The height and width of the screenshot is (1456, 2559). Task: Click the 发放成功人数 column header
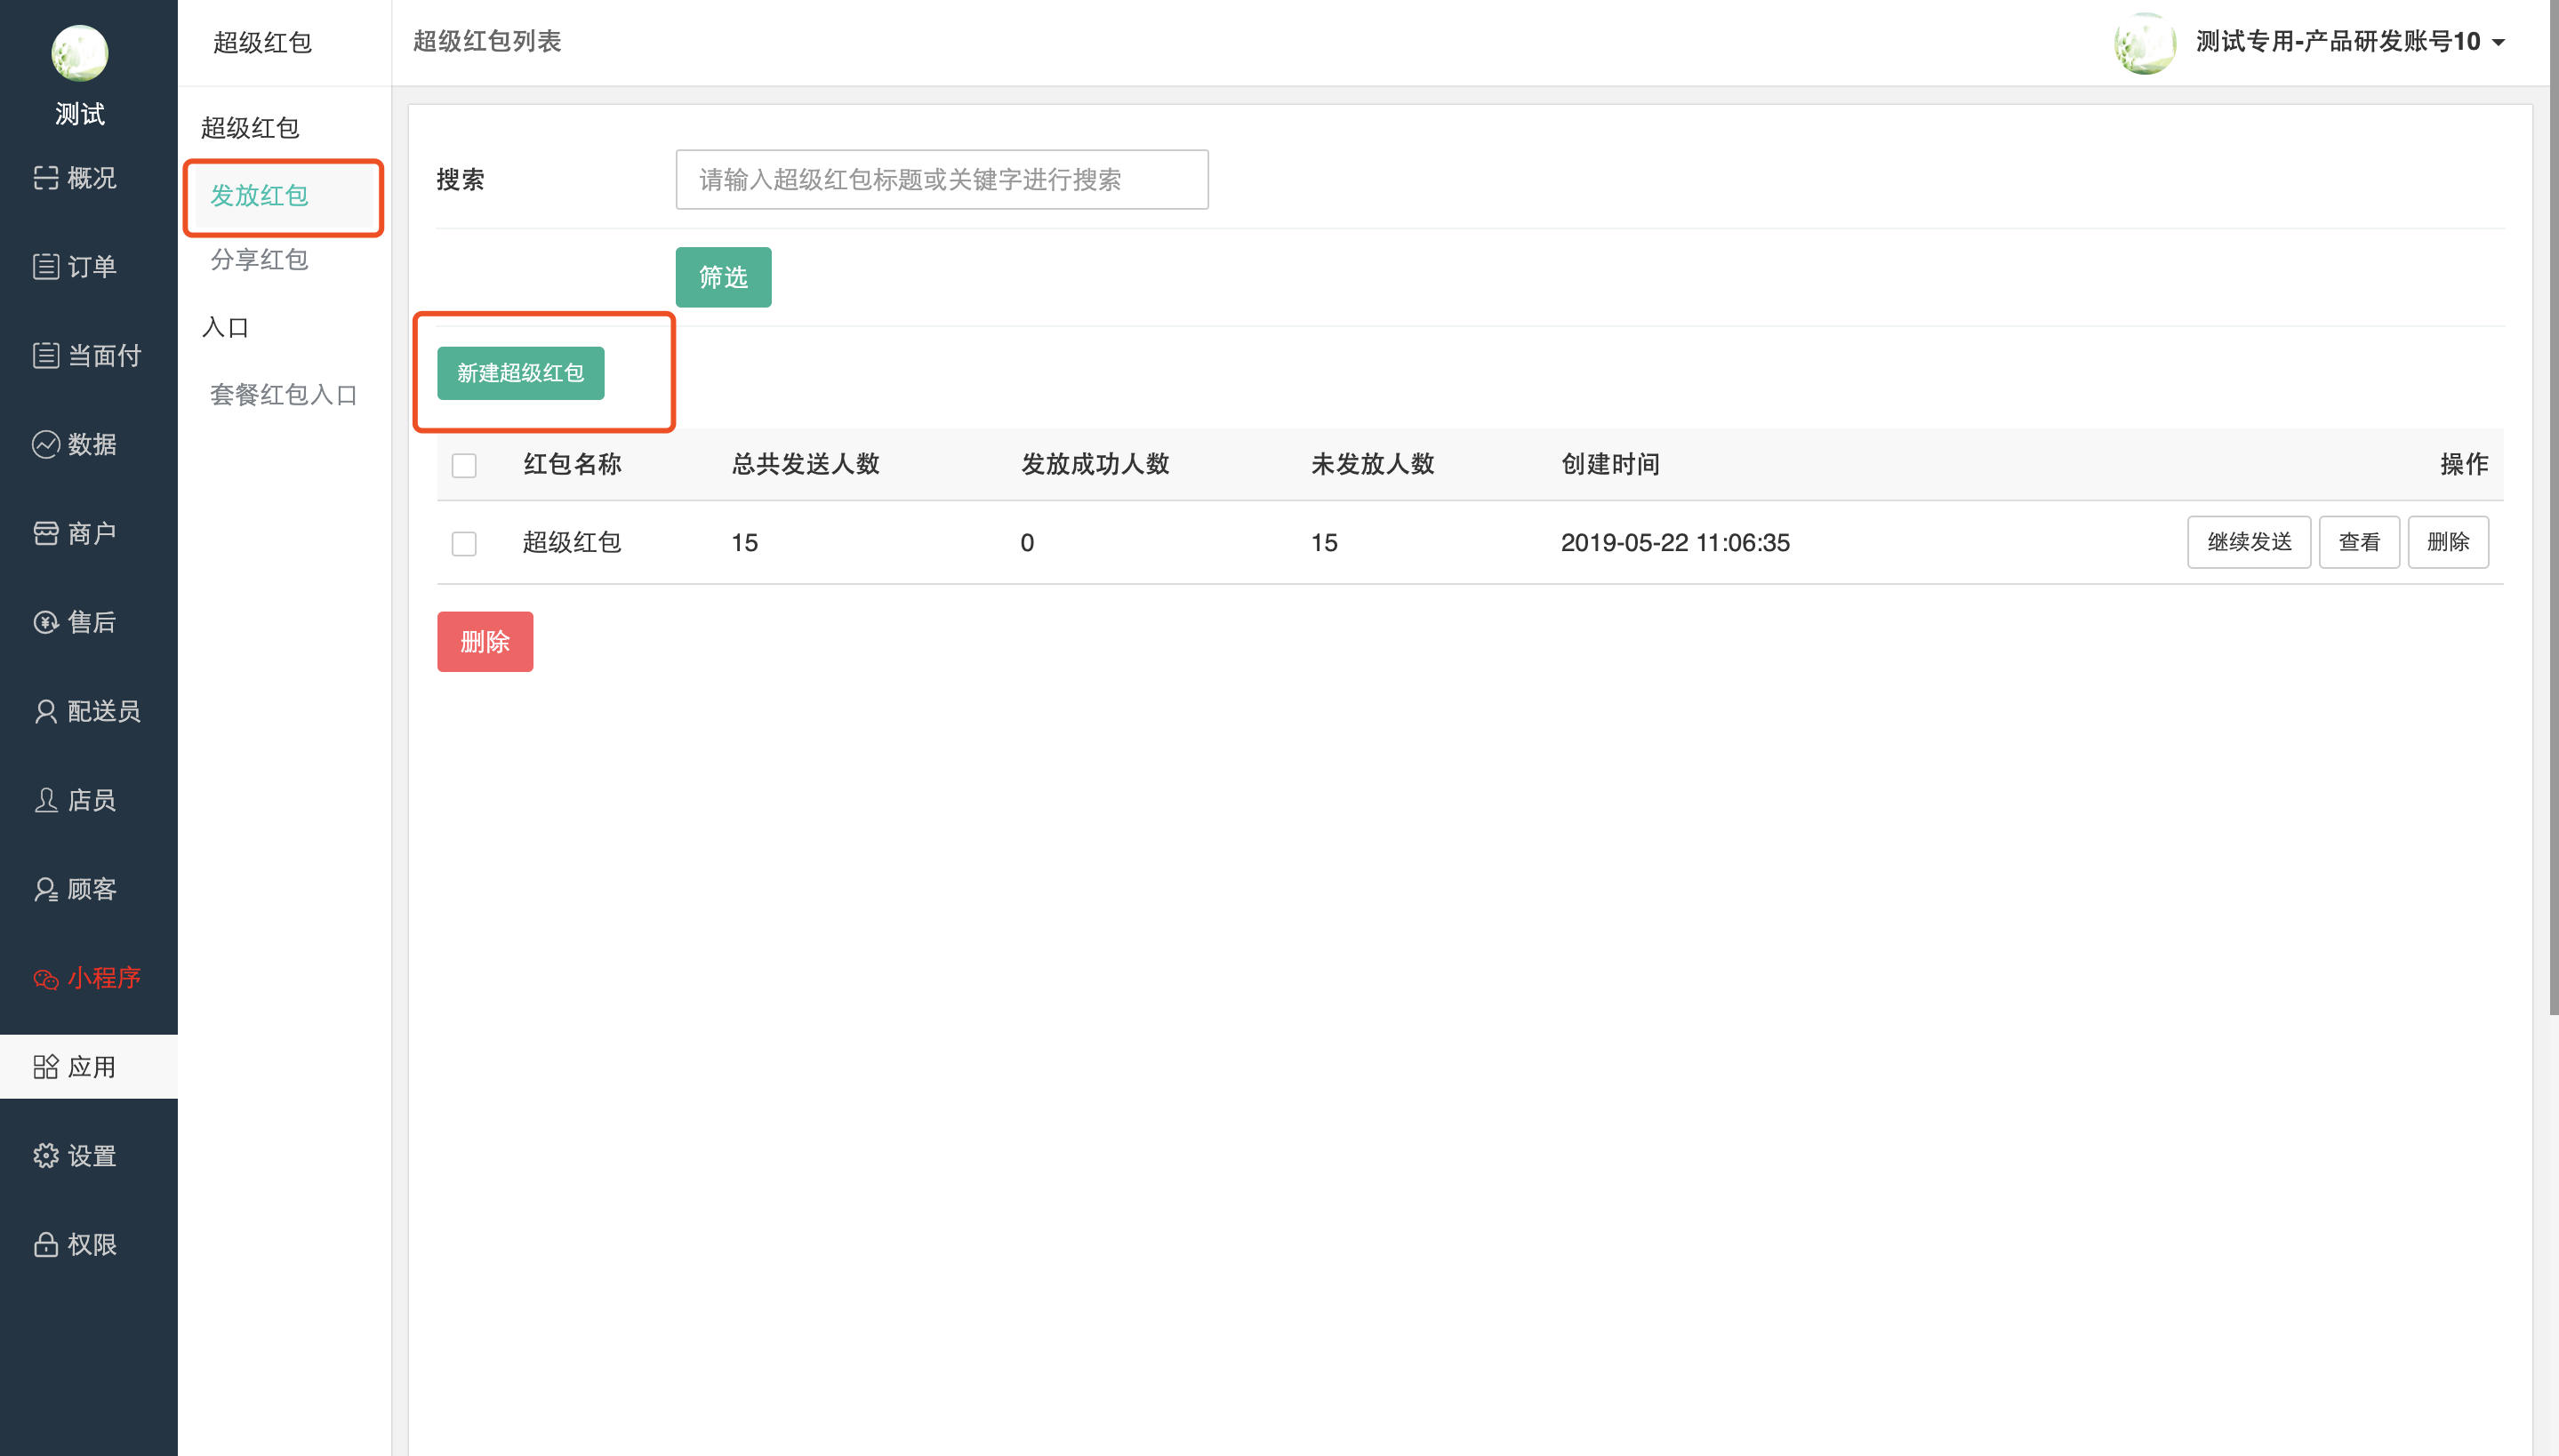[x=1095, y=464]
